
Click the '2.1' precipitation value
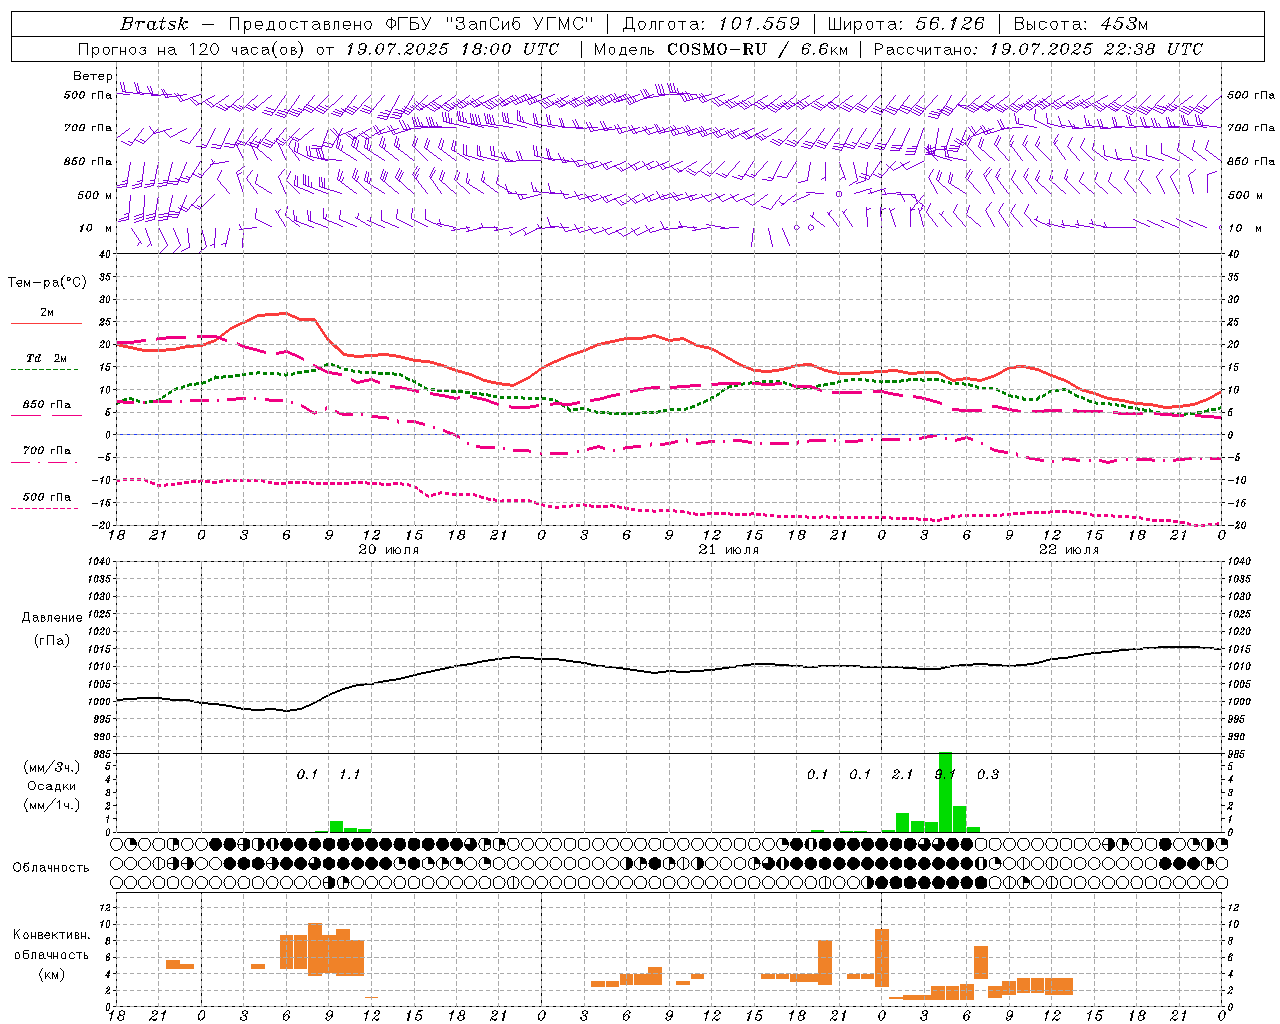coord(902,775)
